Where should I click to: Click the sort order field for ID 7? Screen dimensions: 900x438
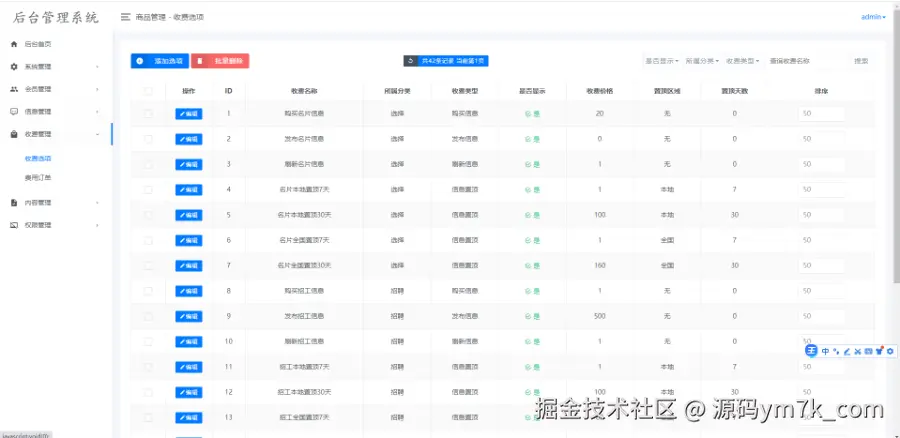click(821, 265)
